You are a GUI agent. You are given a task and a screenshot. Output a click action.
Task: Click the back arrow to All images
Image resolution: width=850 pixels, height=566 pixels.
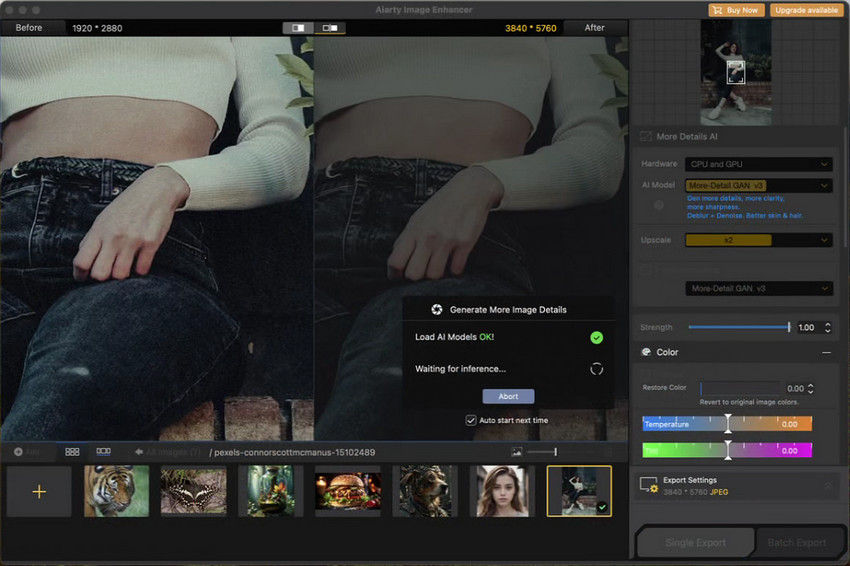(x=139, y=452)
